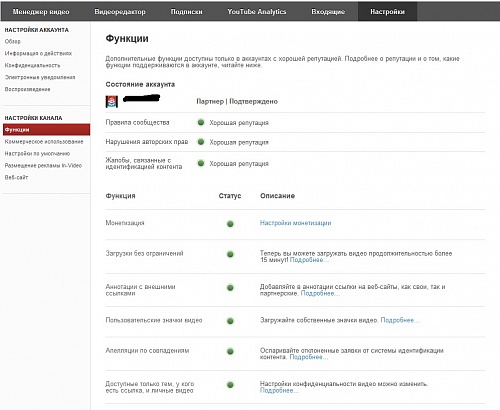Open the Видеоредактор tab
The width and height of the screenshot is (500, 410).
(120, 12)
